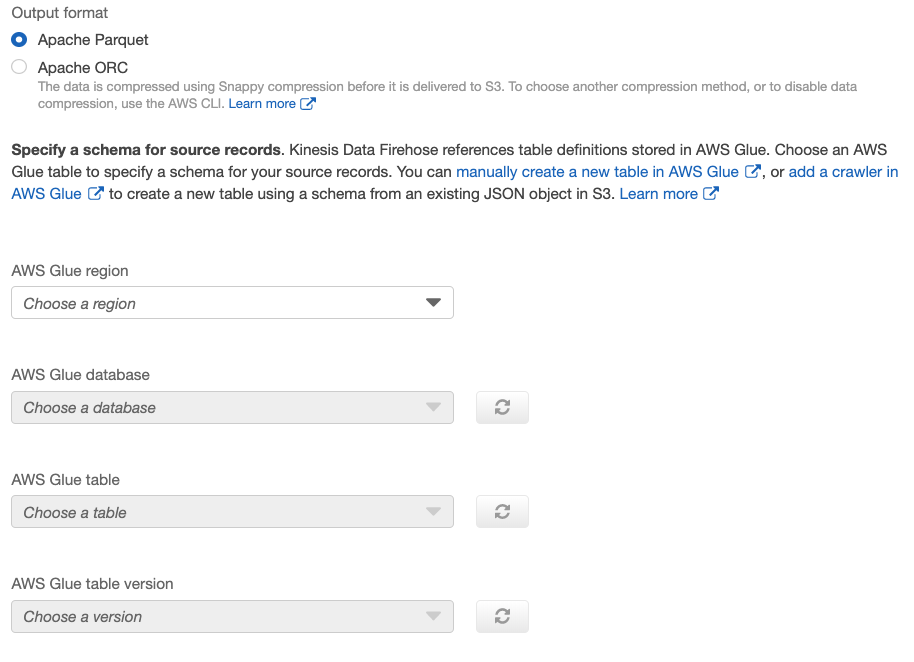Open 'manually create a new table in AWS Glue'
Screen dimensions: 914x662
click(x=597, y=172)
